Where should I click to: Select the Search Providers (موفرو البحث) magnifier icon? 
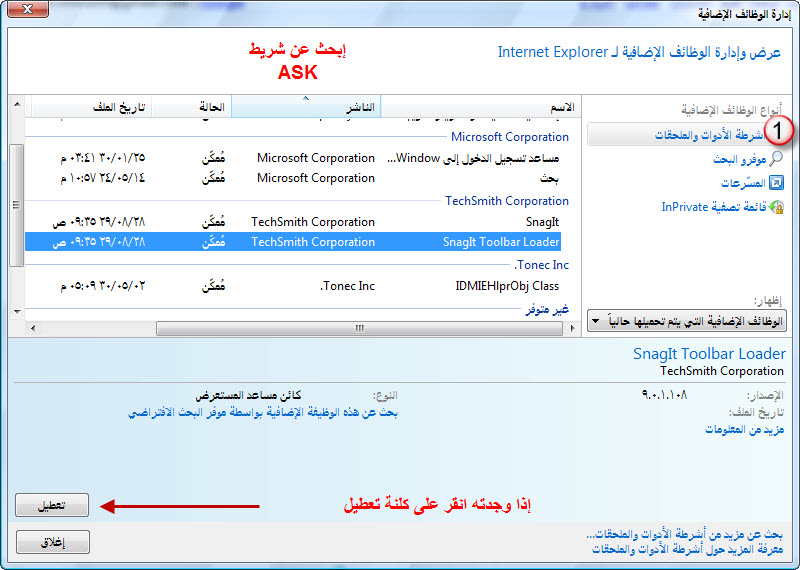pyautogui.click(x=776, y=159)
